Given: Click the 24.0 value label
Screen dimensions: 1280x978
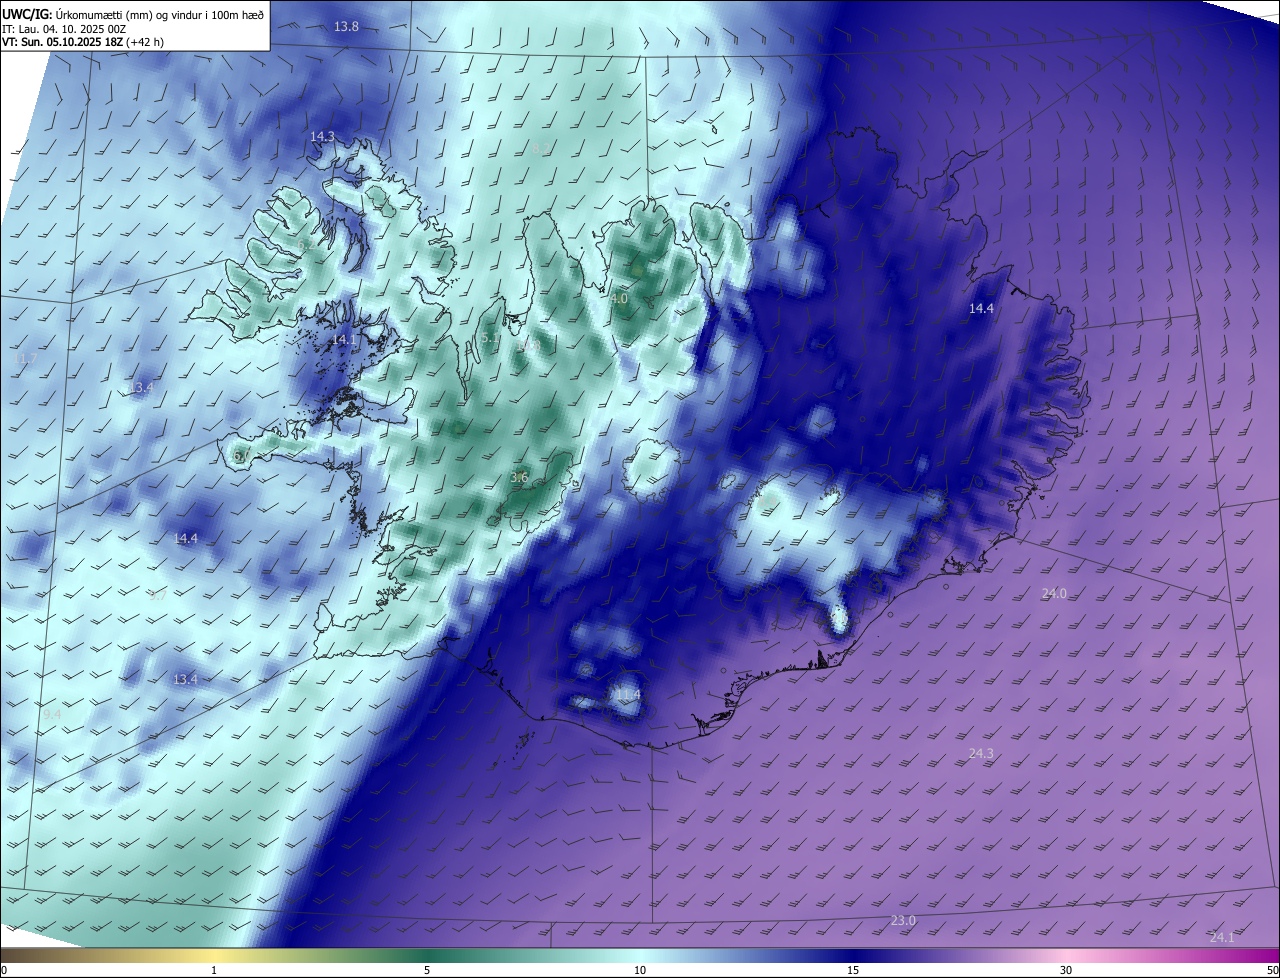Looking at the screenshot, I should click(1054, 593).
